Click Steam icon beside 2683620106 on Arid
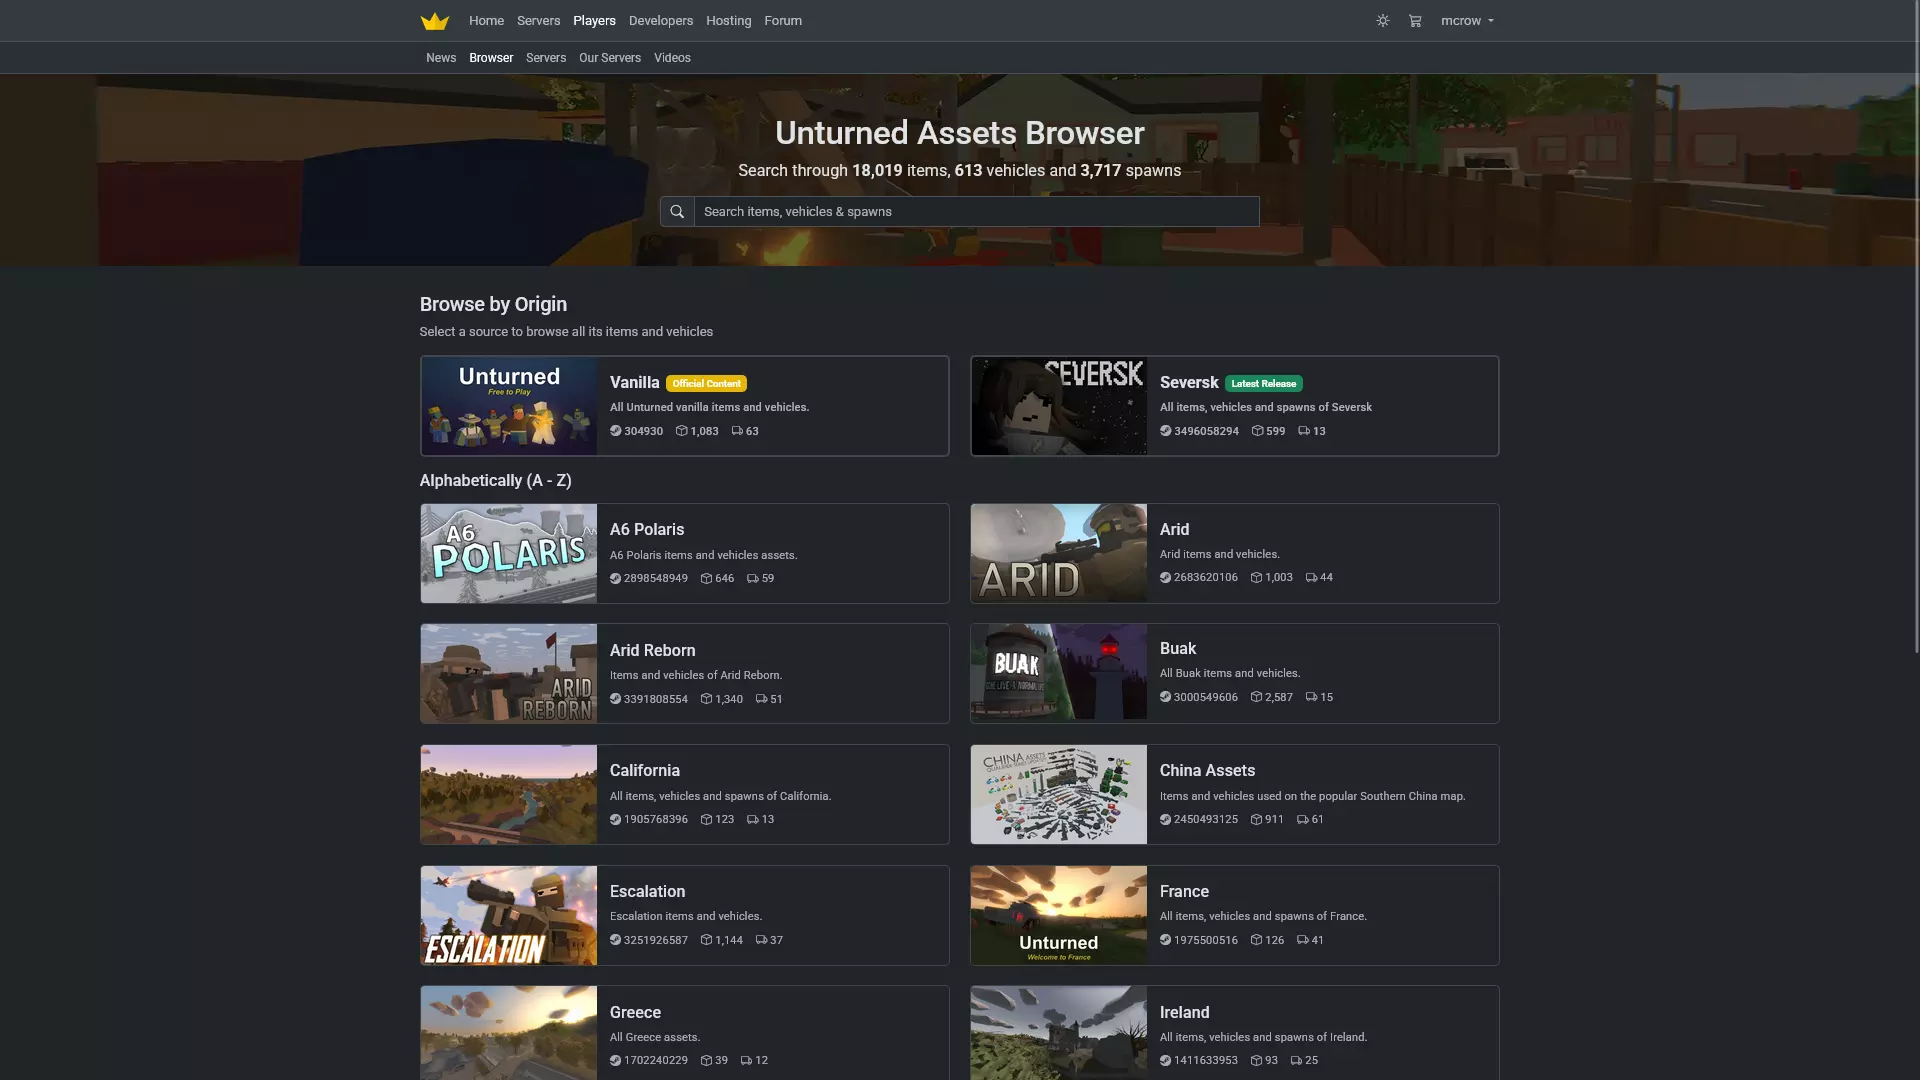This screenshot has width=1920, height=1080. [x=1166, y=578]
